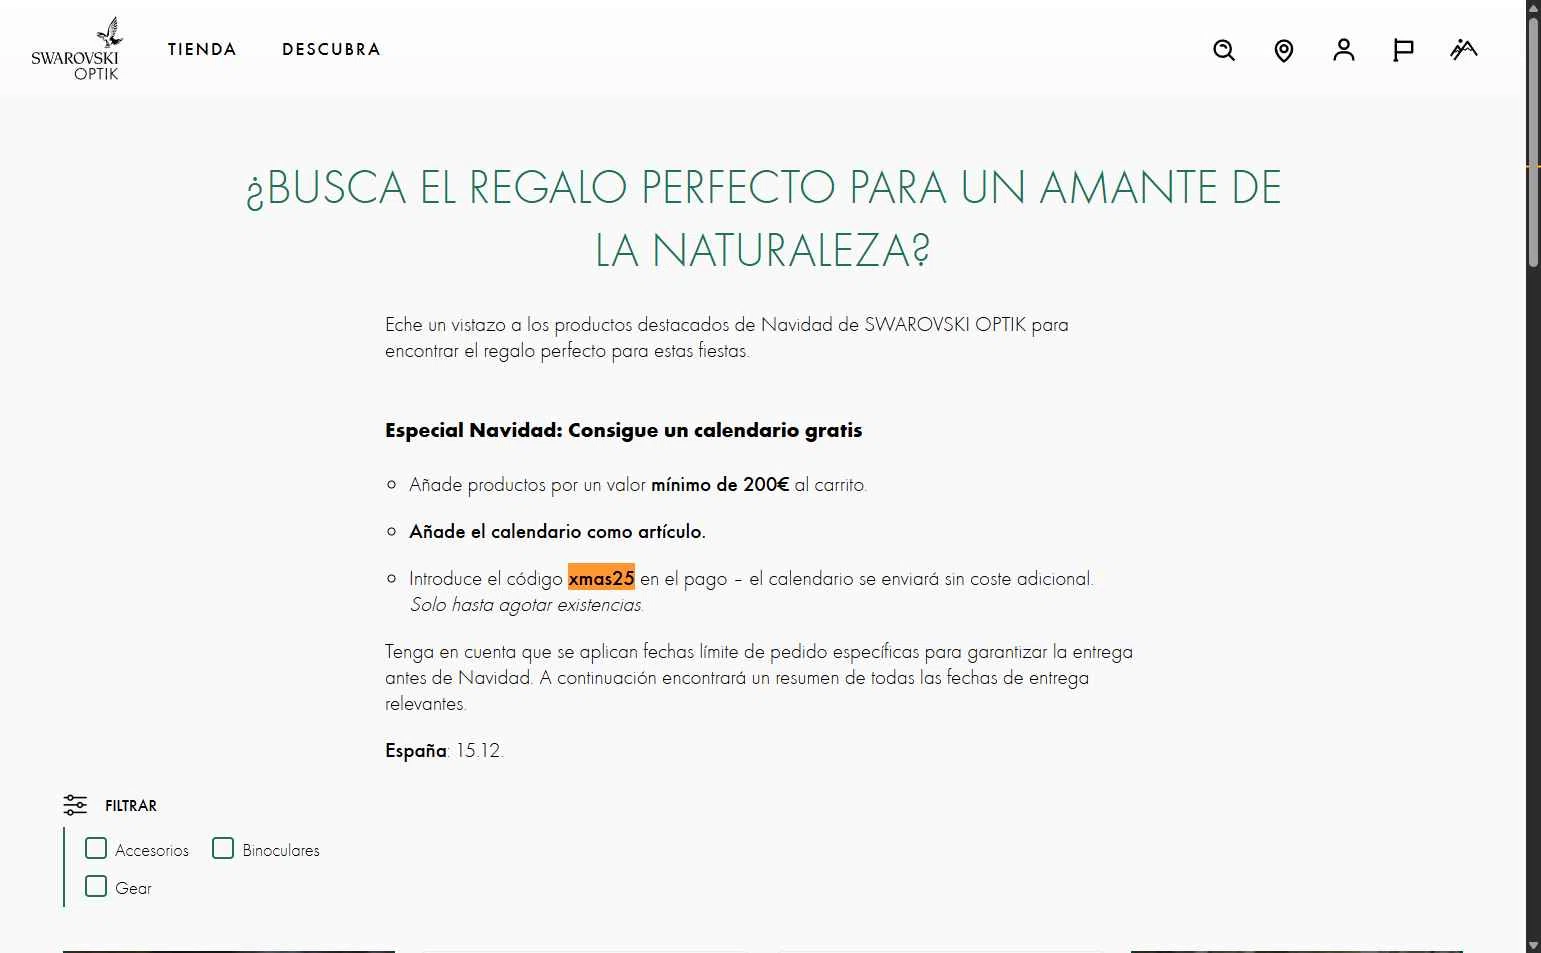Click 'Añade el calendario como artículo.' text
1541x953 pixels.
557,531
